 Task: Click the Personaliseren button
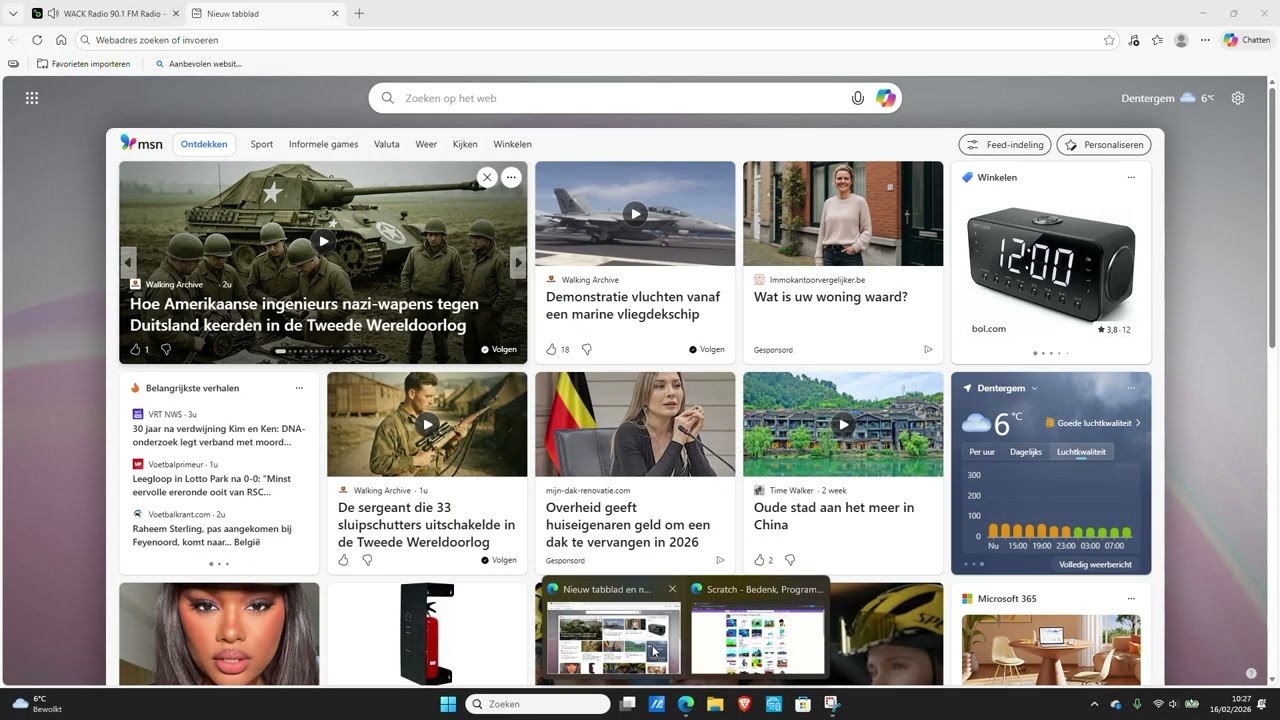pos(1104,145)
